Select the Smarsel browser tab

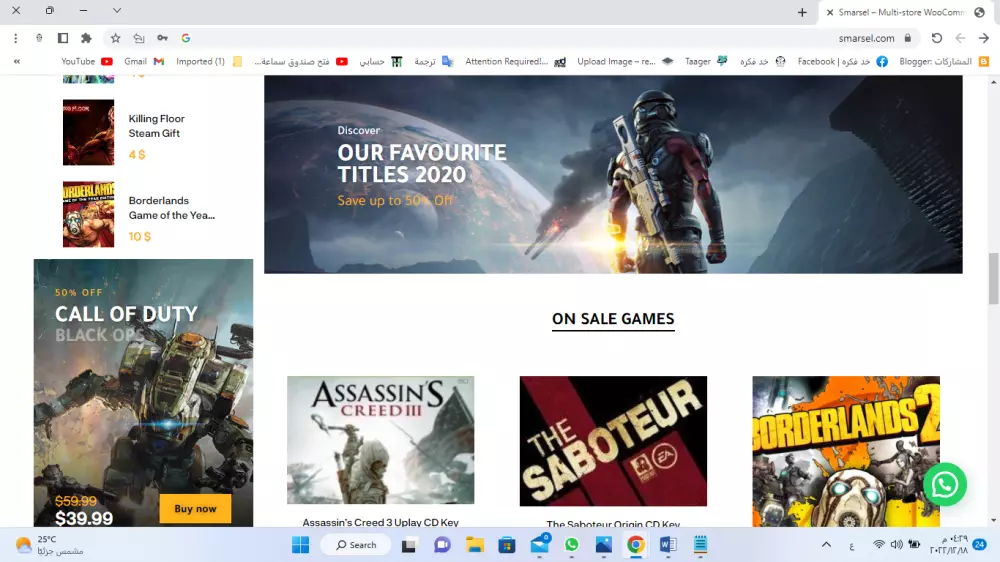(x=904, y=12)
